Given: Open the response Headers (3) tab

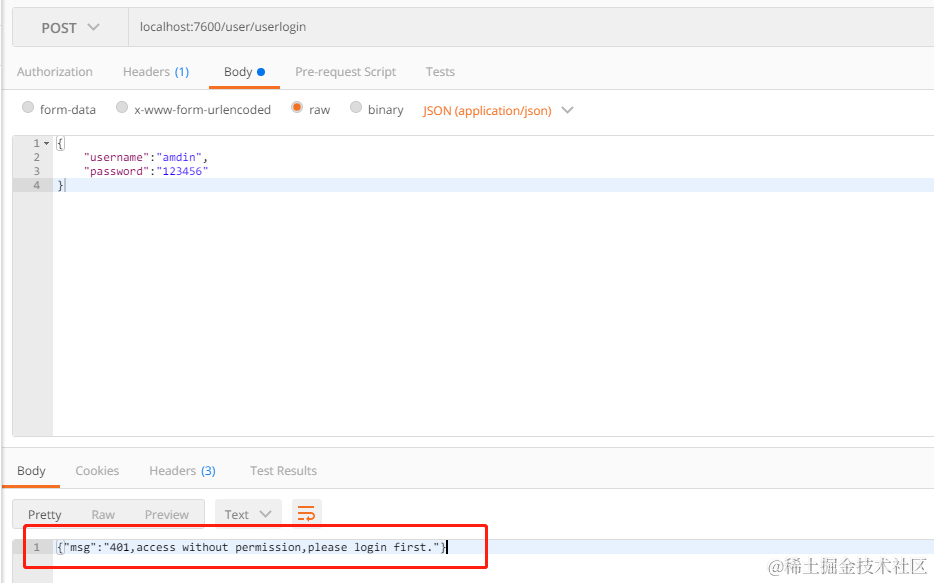Looking at the screenshot, I should (x=182, y=471).
